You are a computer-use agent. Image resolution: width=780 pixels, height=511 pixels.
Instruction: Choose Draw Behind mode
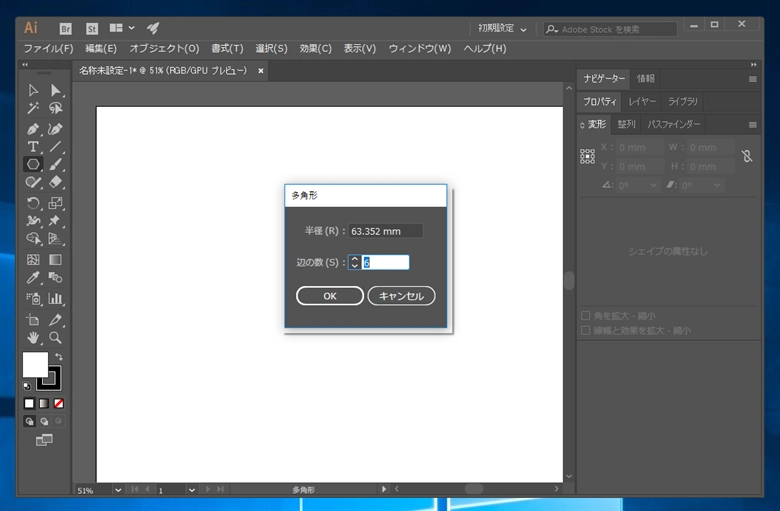click(x=44, y=421)
